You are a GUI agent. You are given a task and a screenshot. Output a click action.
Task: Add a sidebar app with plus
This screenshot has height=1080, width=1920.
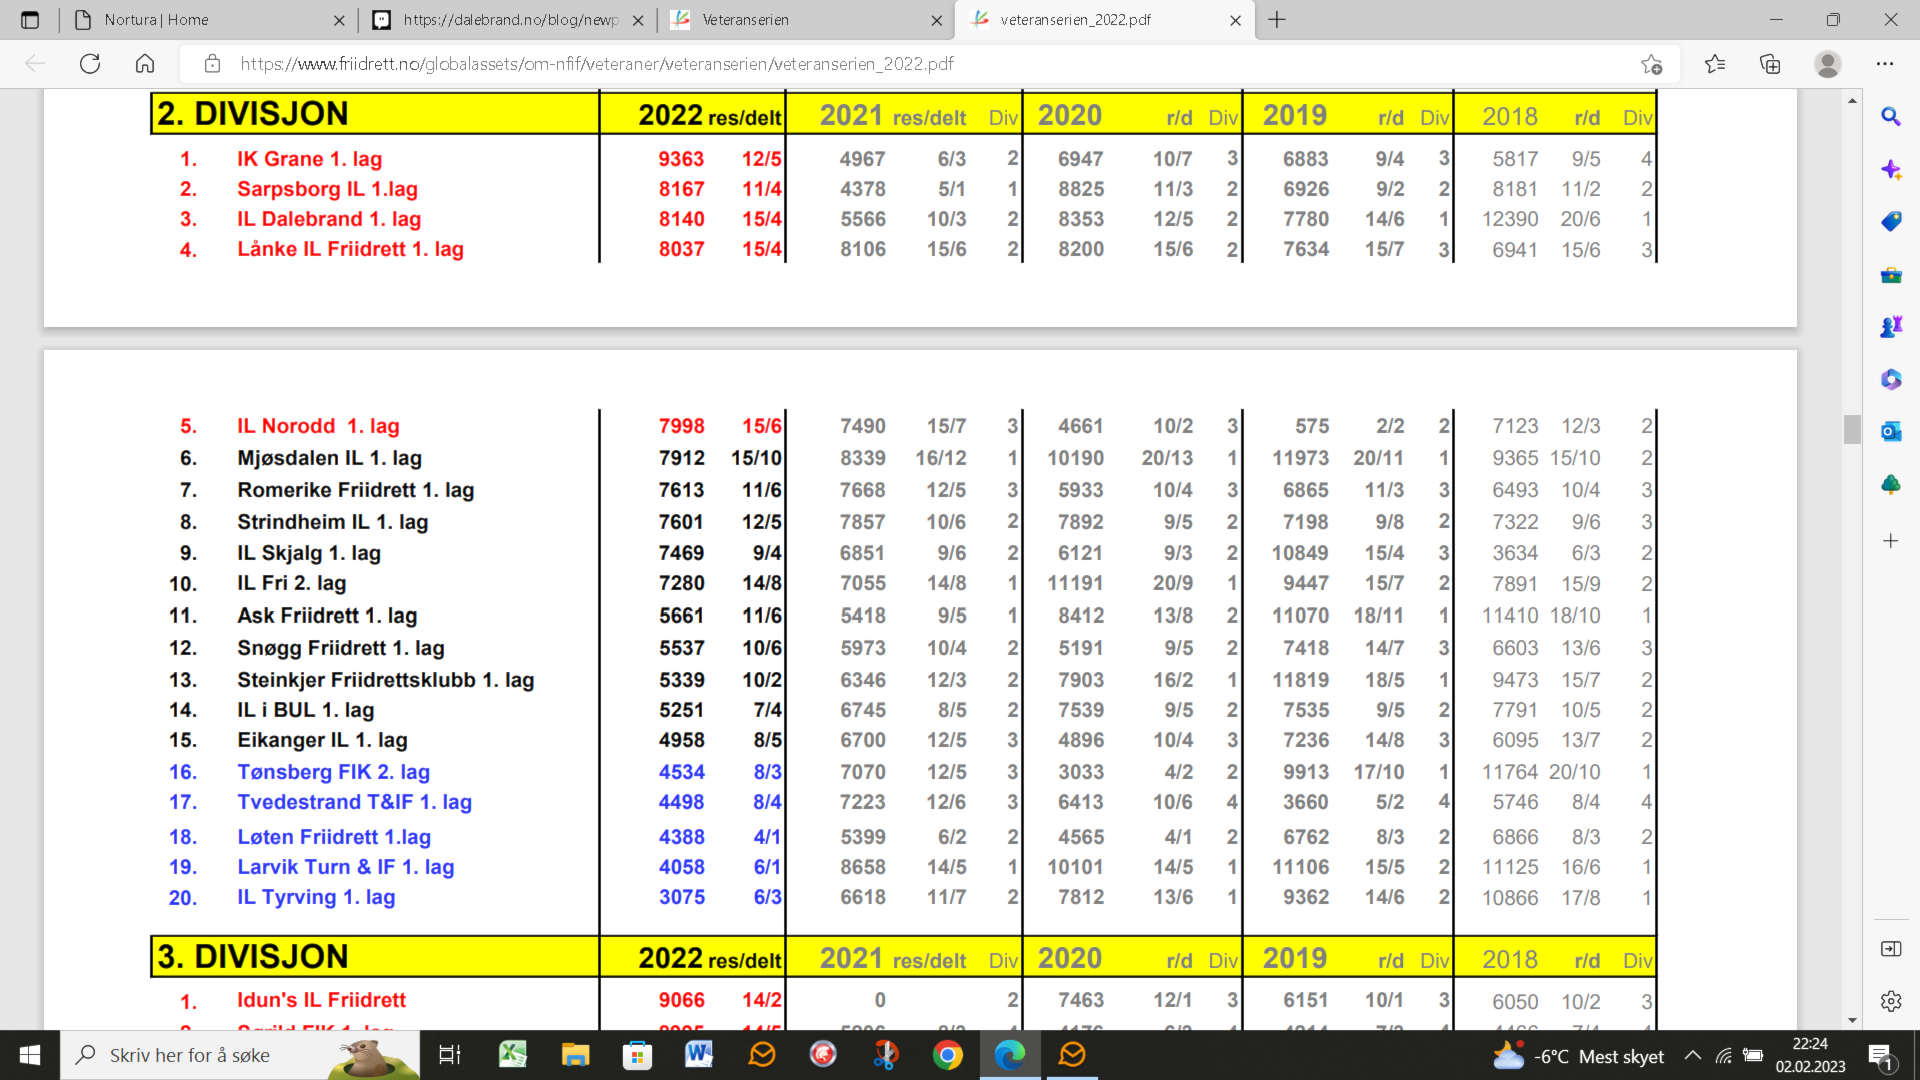click(1890, 541)
